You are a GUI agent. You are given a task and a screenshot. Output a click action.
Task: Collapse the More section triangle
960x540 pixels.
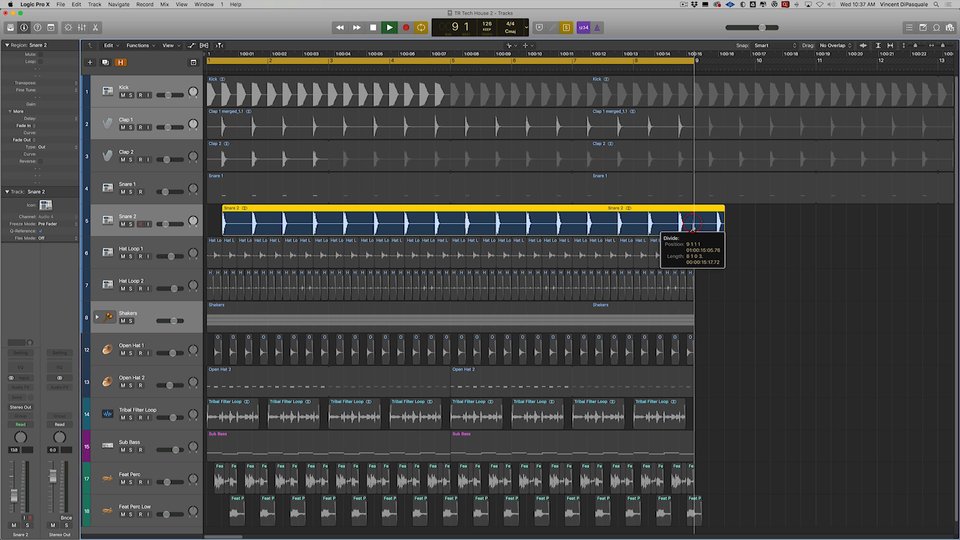[x=10, y=111]
